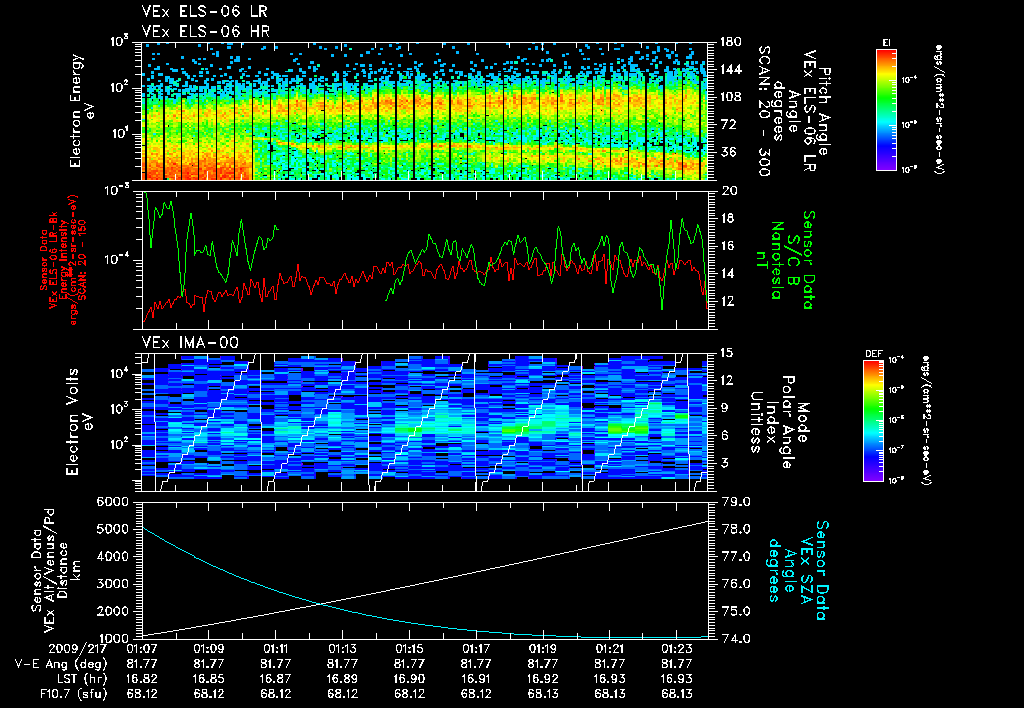This screenshot has height=708, width=1024.
Task: Click the polar angle index tick '15'
Action: tap(729, 353)
